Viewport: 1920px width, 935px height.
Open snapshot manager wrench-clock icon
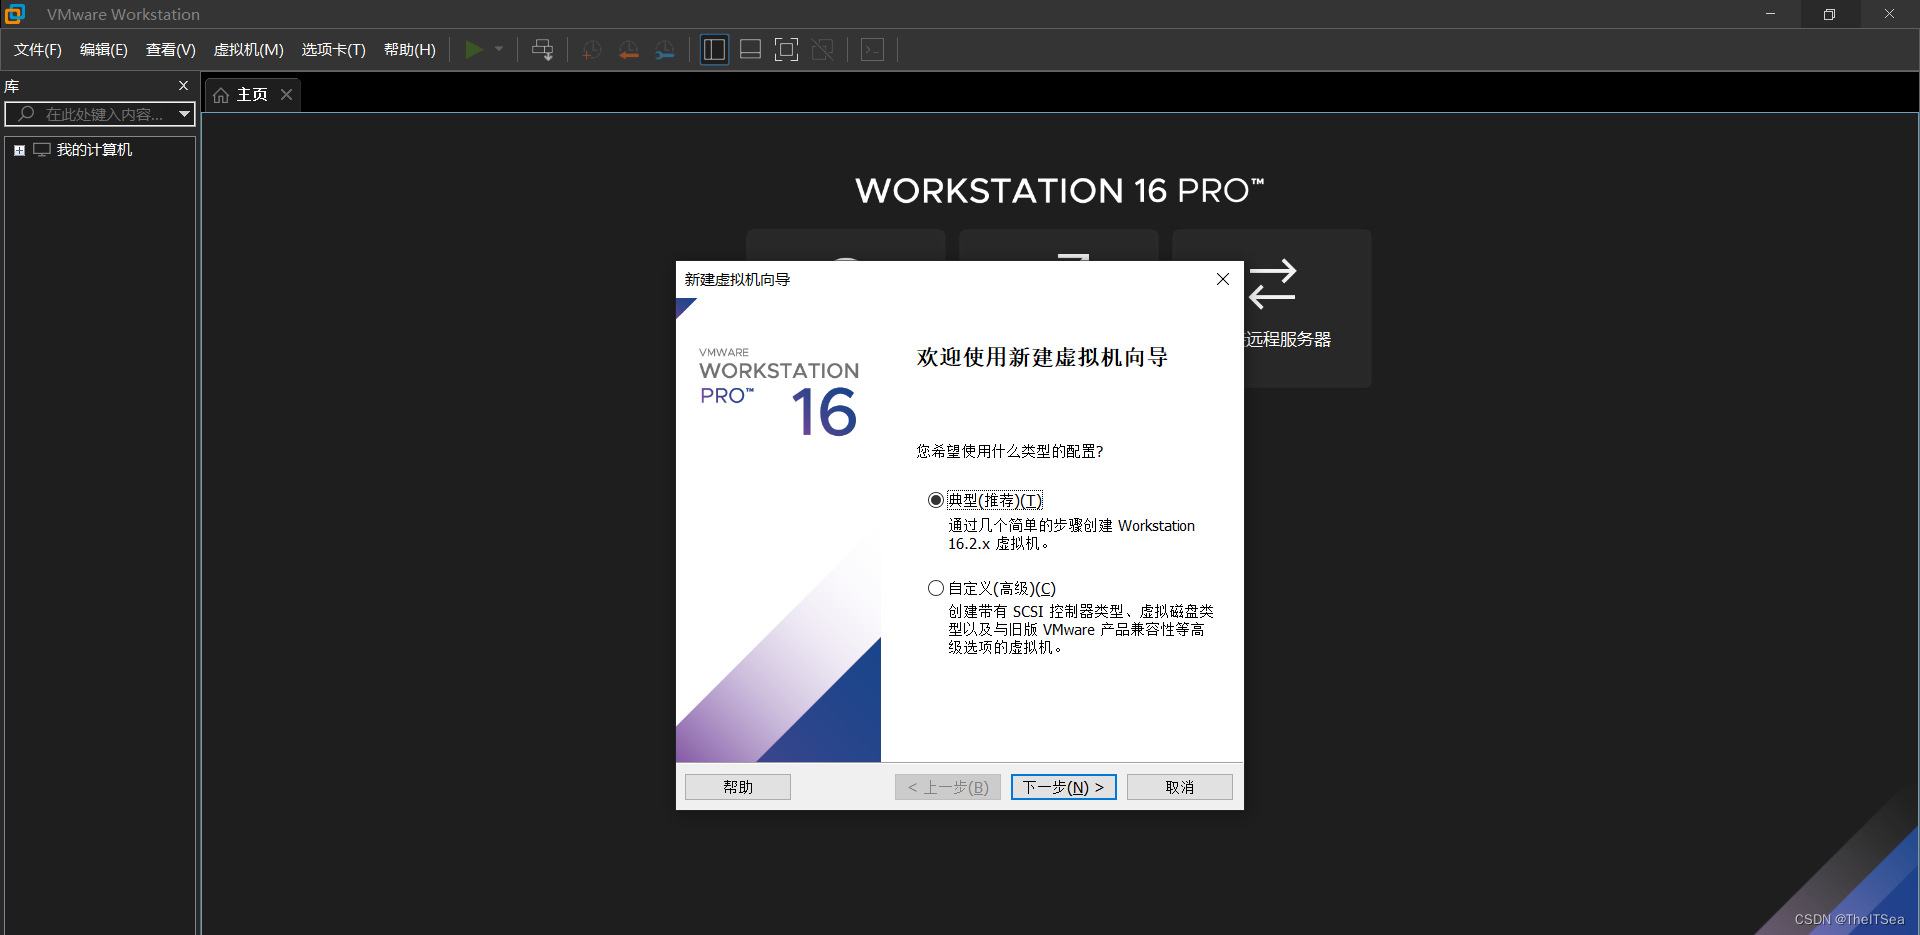[665, 50]
